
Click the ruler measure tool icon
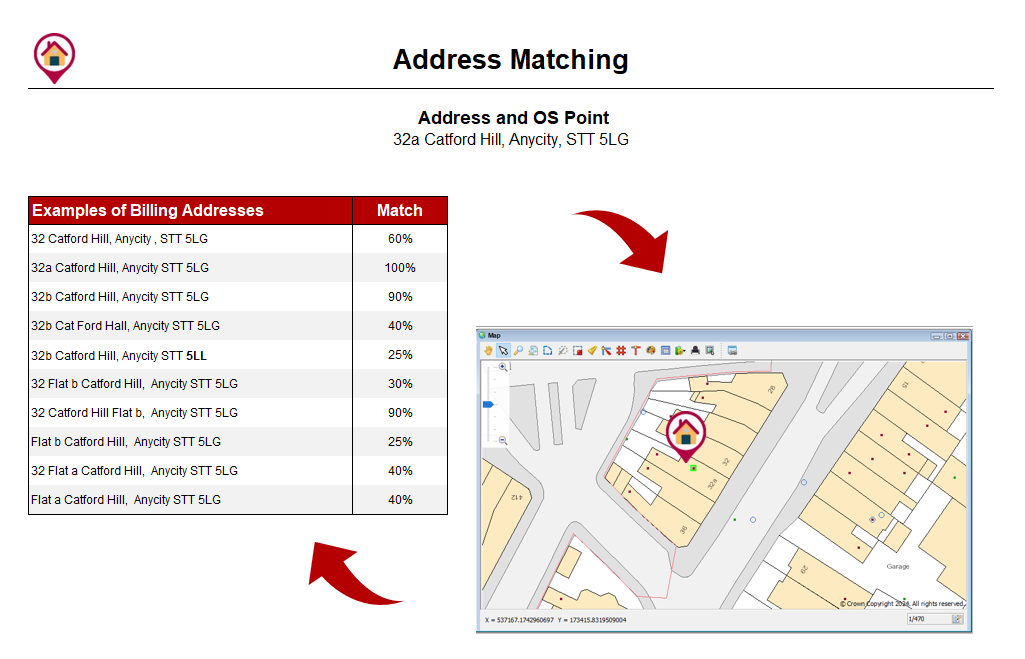point(591,351)
